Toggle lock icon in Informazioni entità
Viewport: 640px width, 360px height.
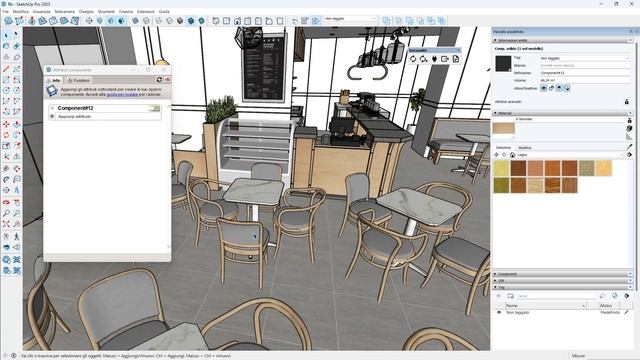[x=551, y=88]
